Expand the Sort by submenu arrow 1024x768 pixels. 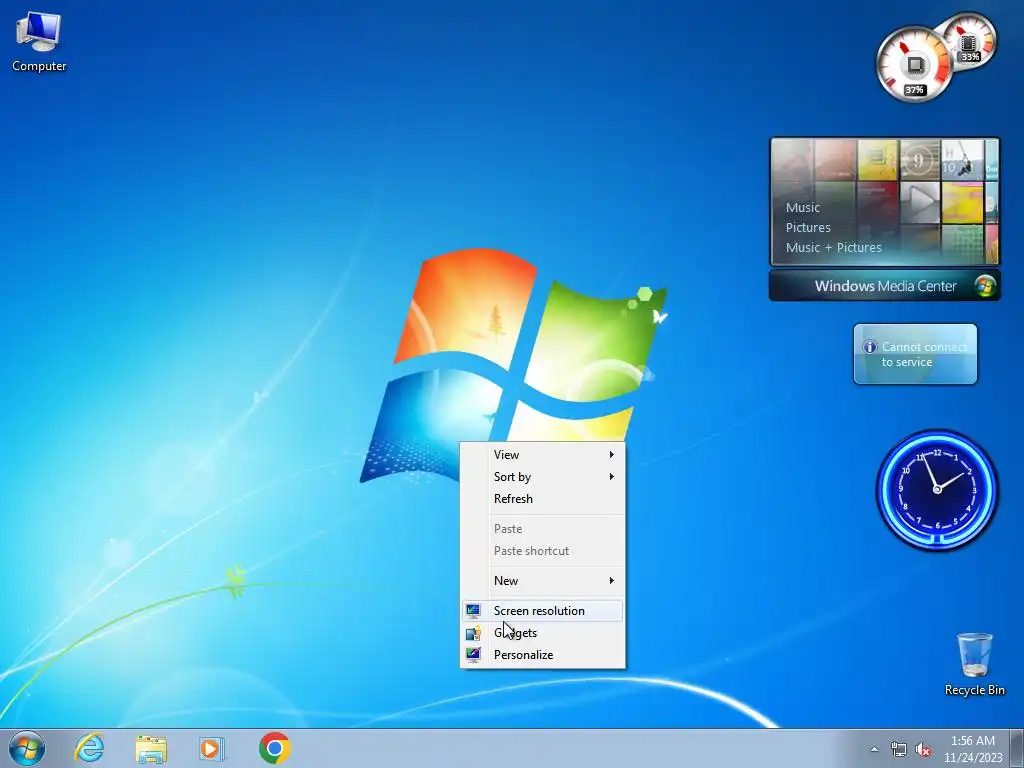pyautogui.click(x=611, y=477)
